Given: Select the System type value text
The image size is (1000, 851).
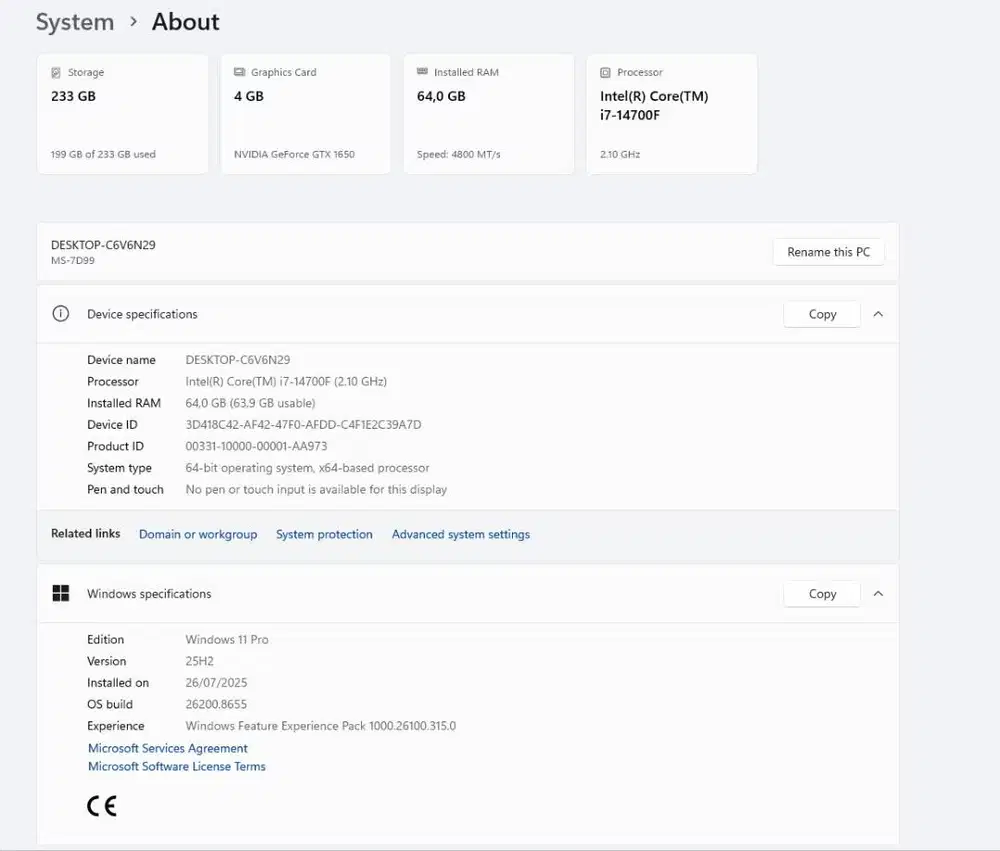Looking at the screenshot, I should click(307, 468).
